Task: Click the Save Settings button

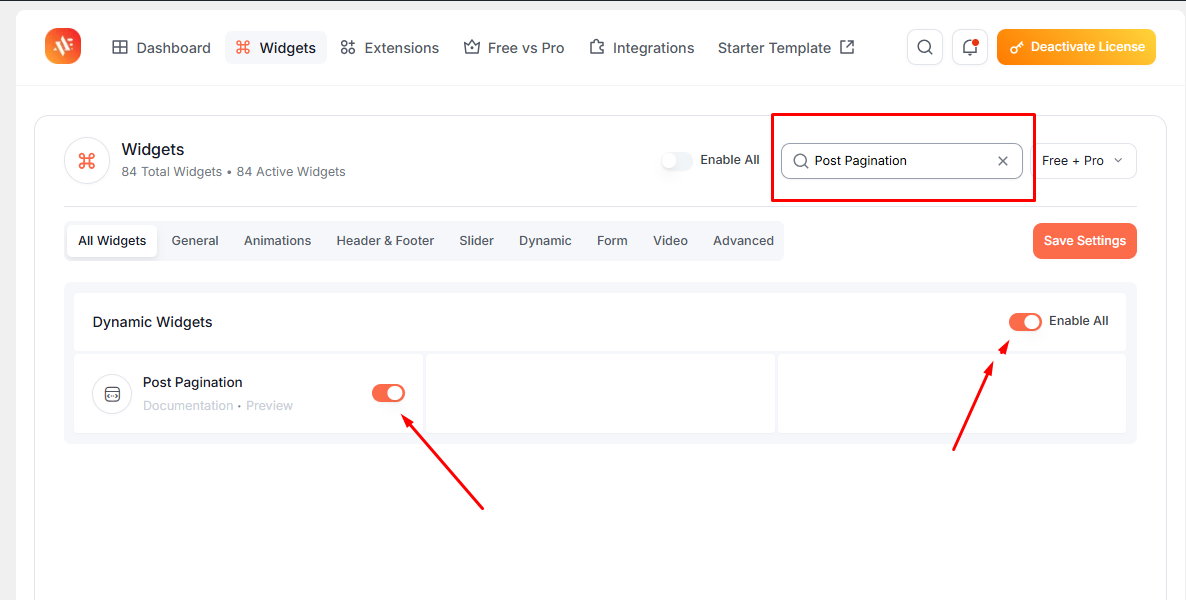Action: 1085,241
